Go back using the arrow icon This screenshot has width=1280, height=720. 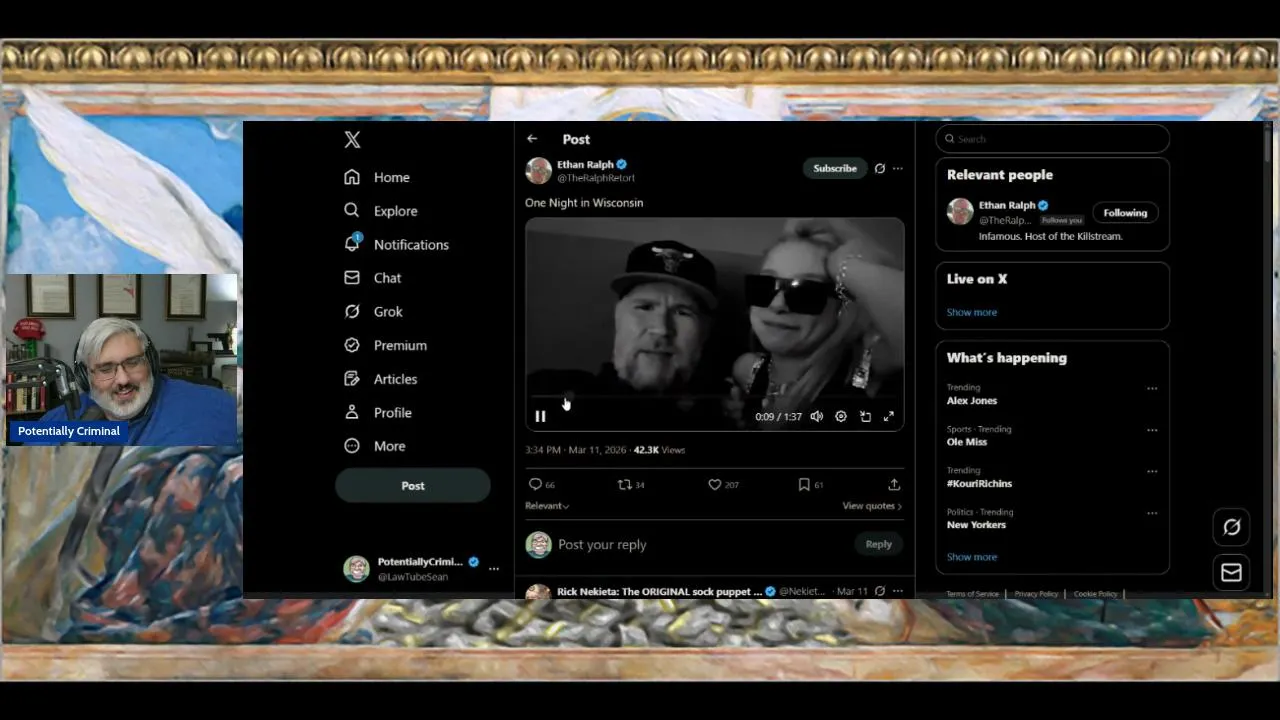tap(532, 139)
